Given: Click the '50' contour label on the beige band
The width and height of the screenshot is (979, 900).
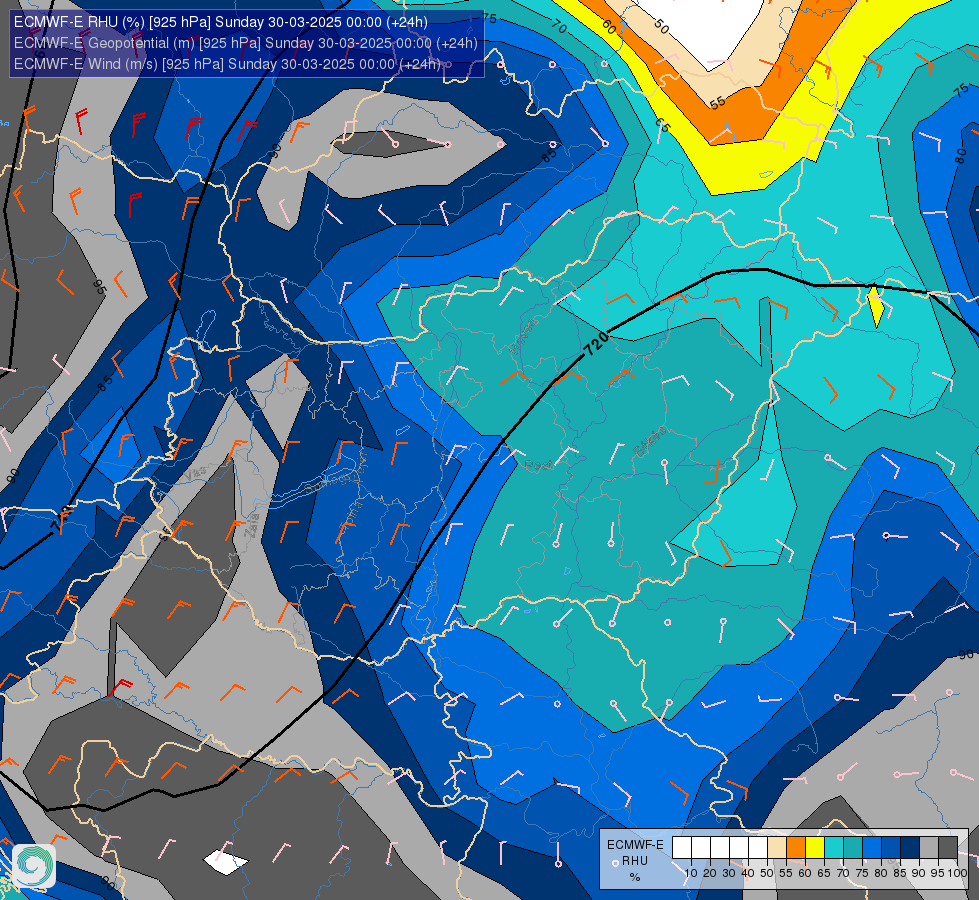Looking at the screenshot, I should pos(662,26).
